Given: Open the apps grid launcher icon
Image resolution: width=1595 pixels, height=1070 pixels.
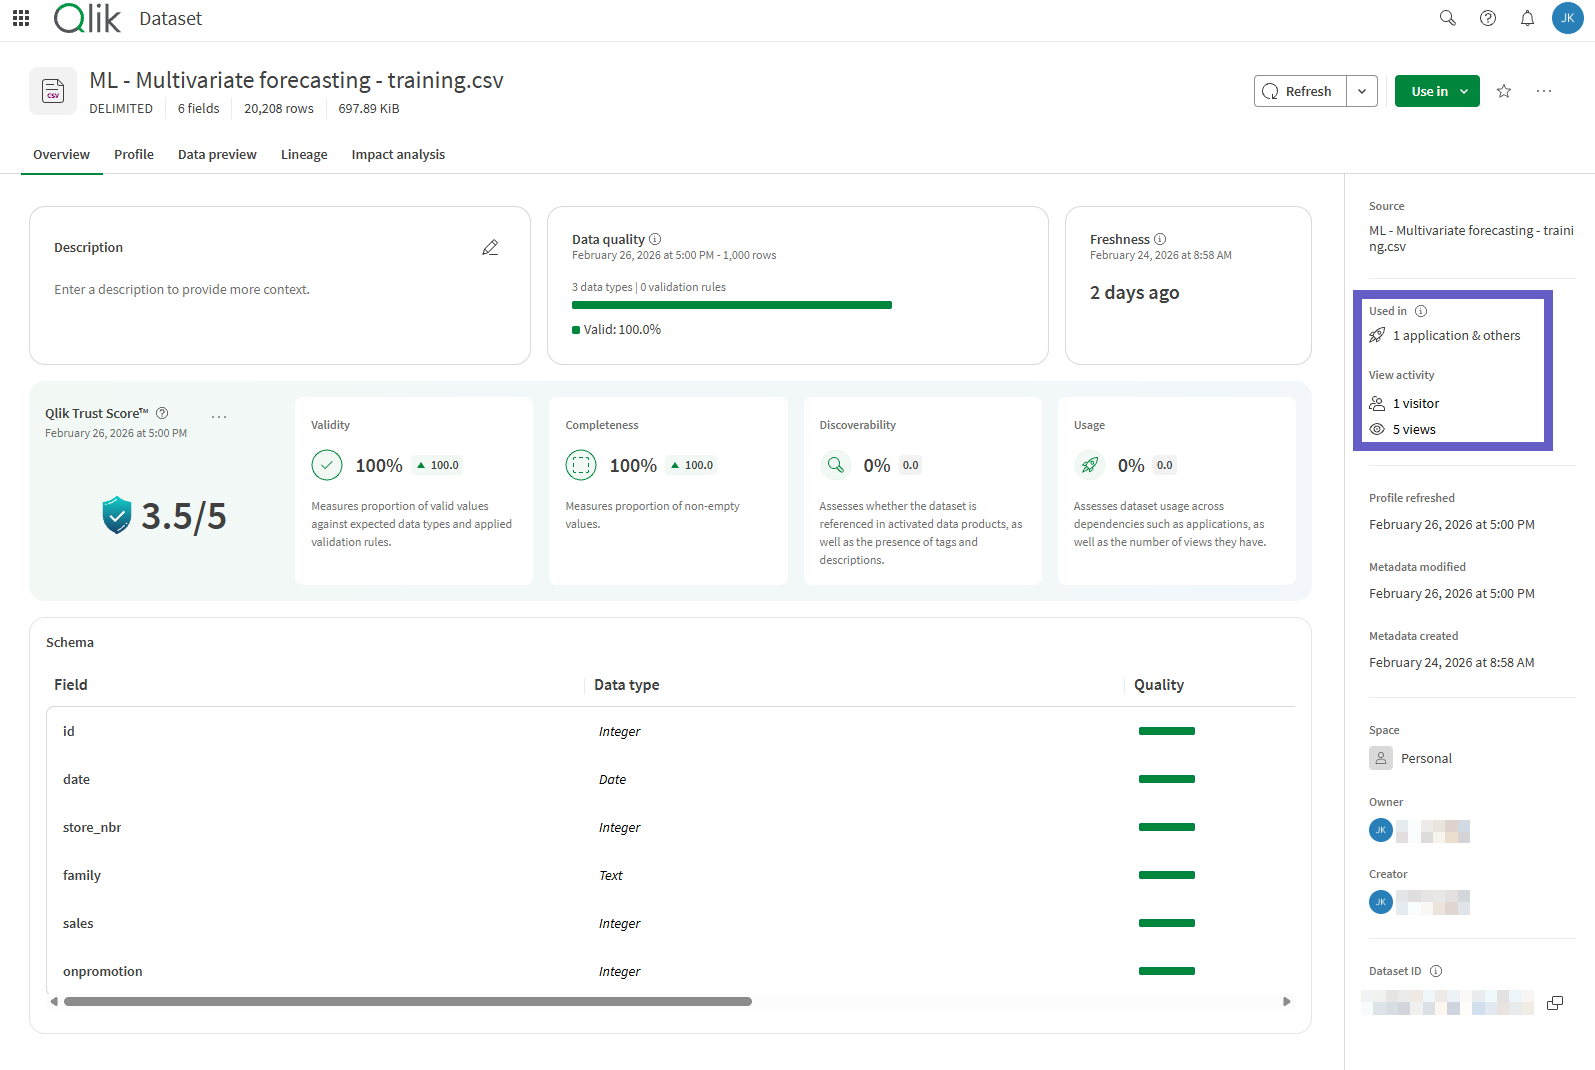Looking at the screenshot, I should point(21,18).
